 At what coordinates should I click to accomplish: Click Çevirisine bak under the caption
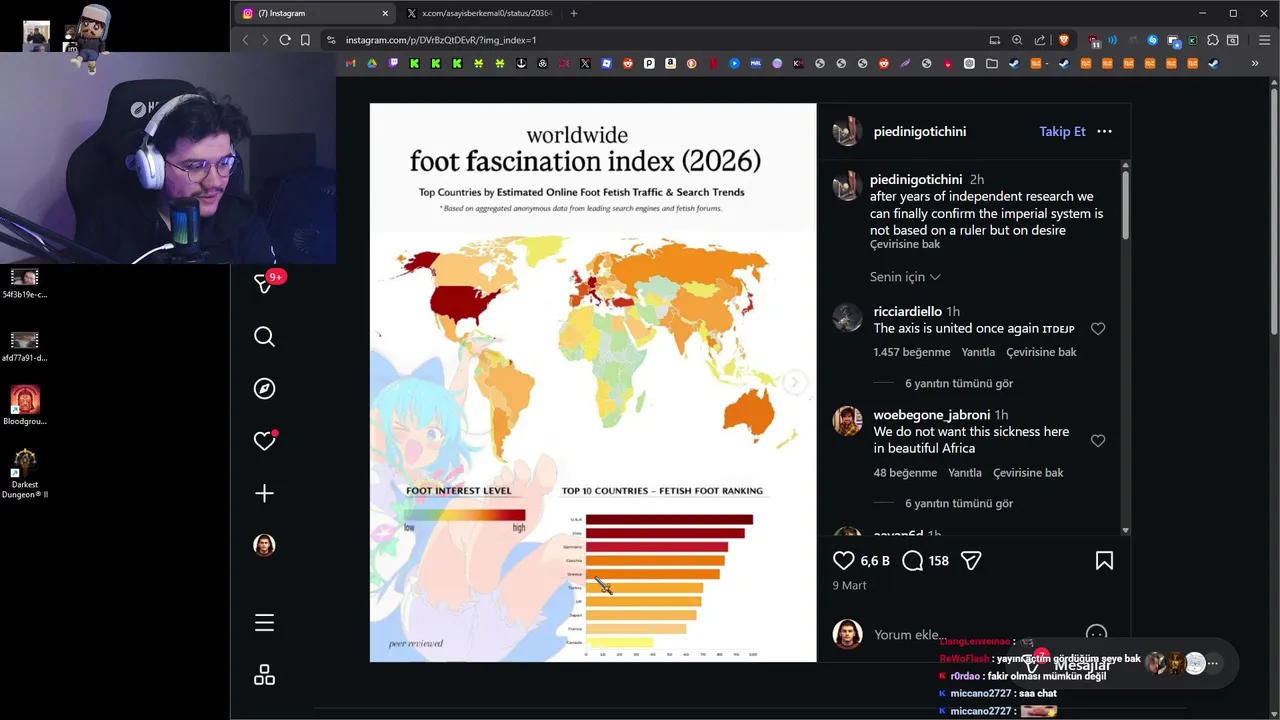point(905,245)
